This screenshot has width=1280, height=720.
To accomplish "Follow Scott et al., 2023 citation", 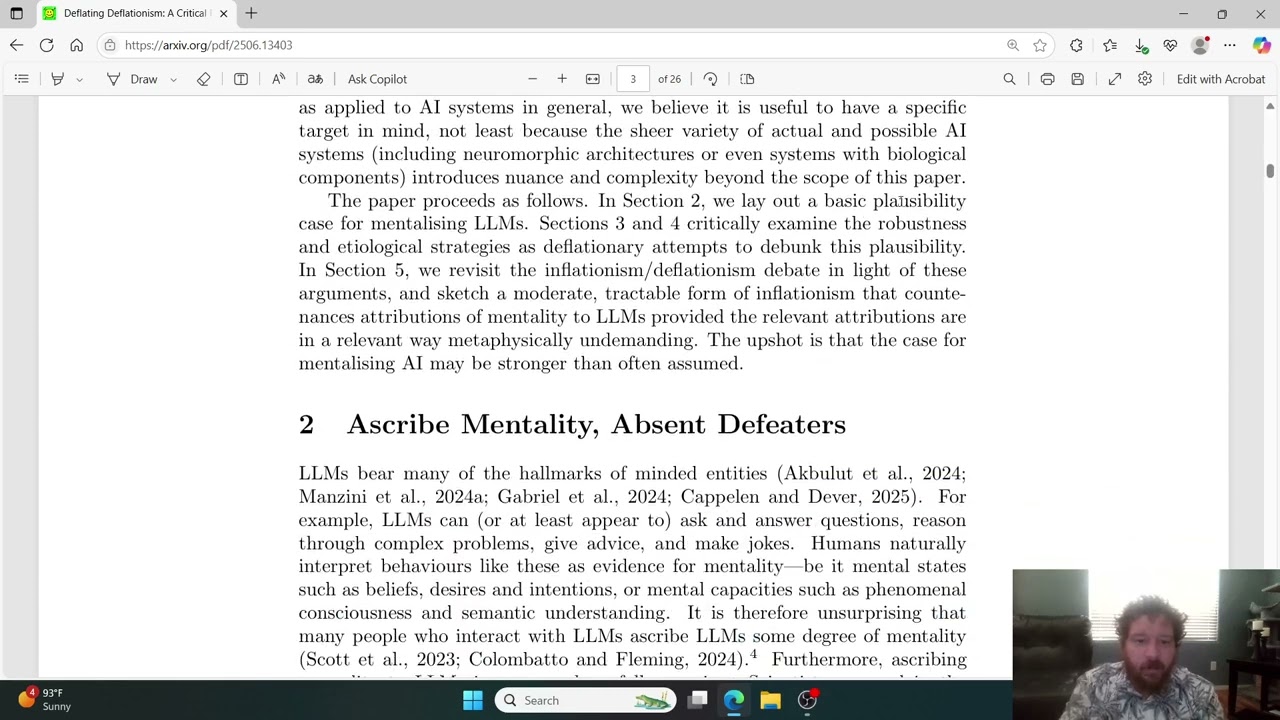I will point(381,660).
